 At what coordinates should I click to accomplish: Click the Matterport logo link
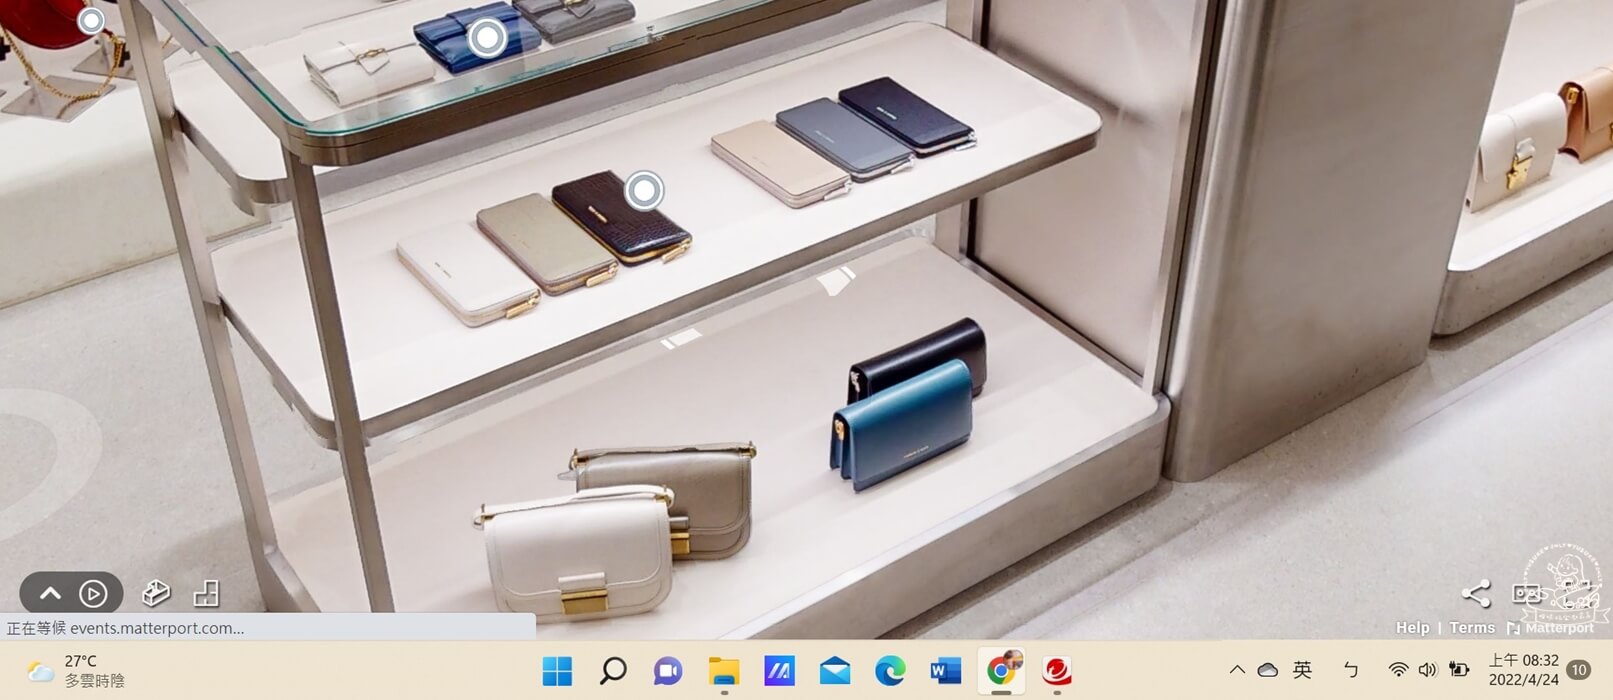tap(1551, 628)
